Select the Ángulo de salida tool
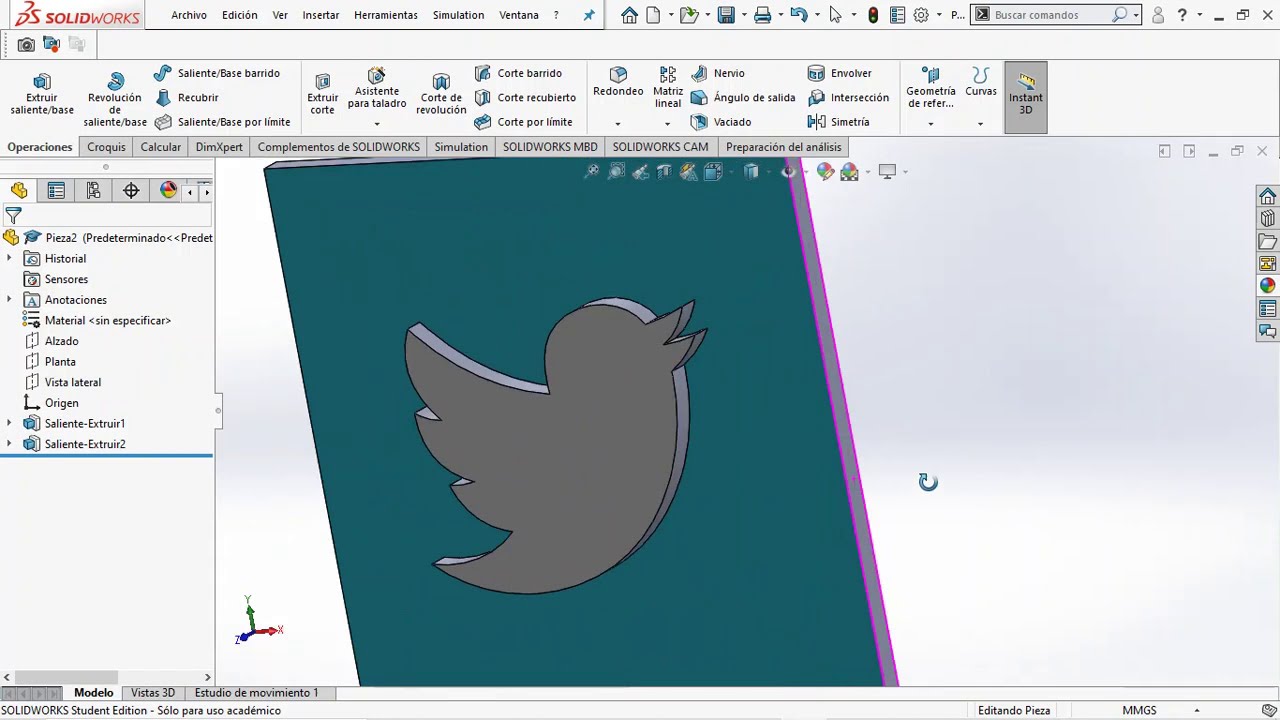Viewport: 1280px width, 720px height. (743, 98)
